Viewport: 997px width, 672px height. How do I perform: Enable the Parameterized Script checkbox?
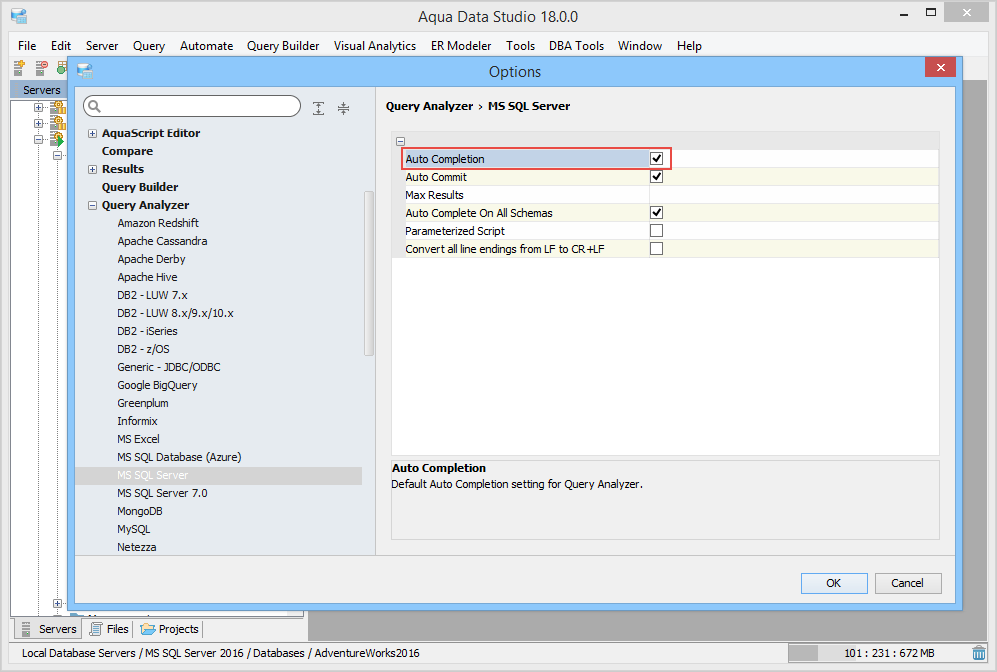[656, 230]
